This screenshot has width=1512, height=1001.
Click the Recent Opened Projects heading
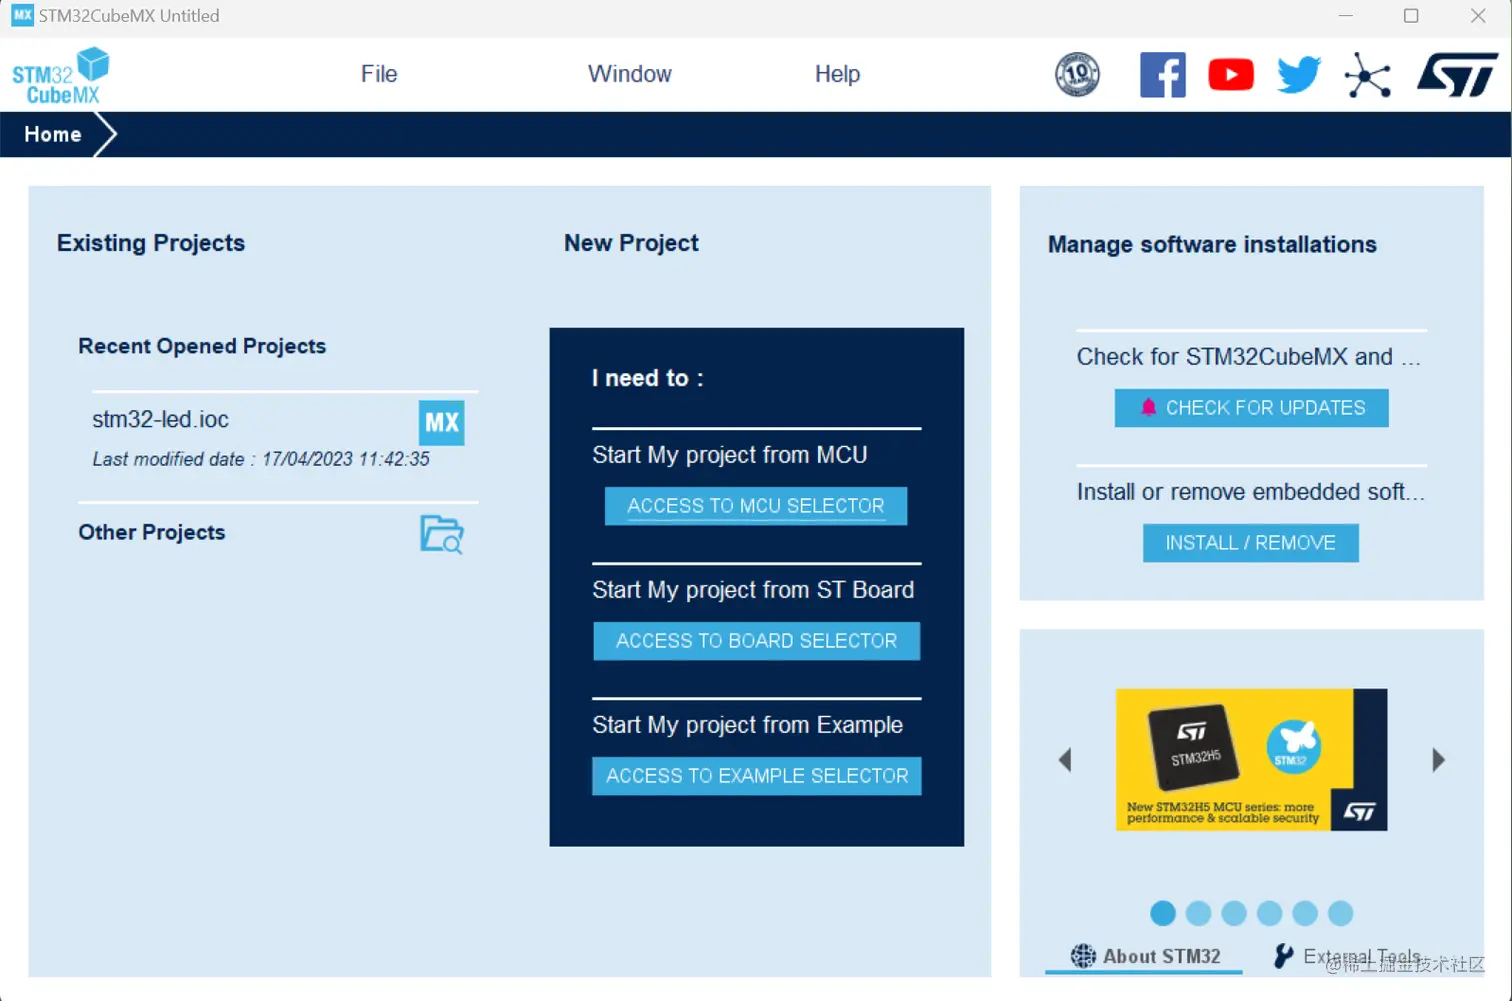(x=202, y=346)
